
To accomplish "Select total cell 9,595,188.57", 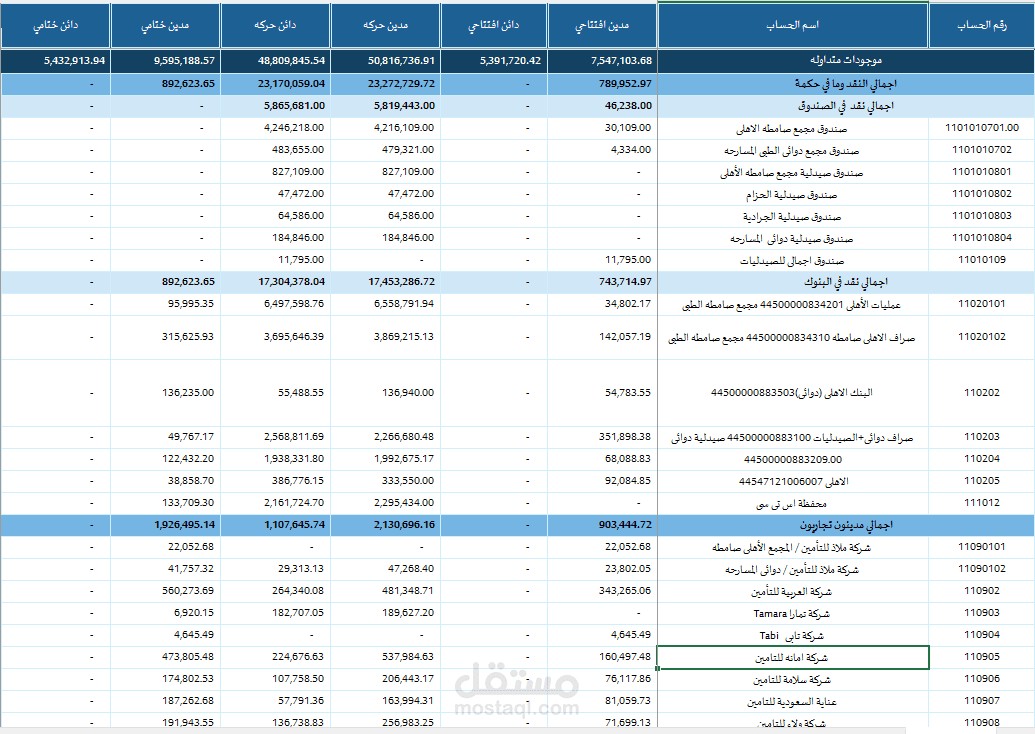I will (x=184, y=61).
